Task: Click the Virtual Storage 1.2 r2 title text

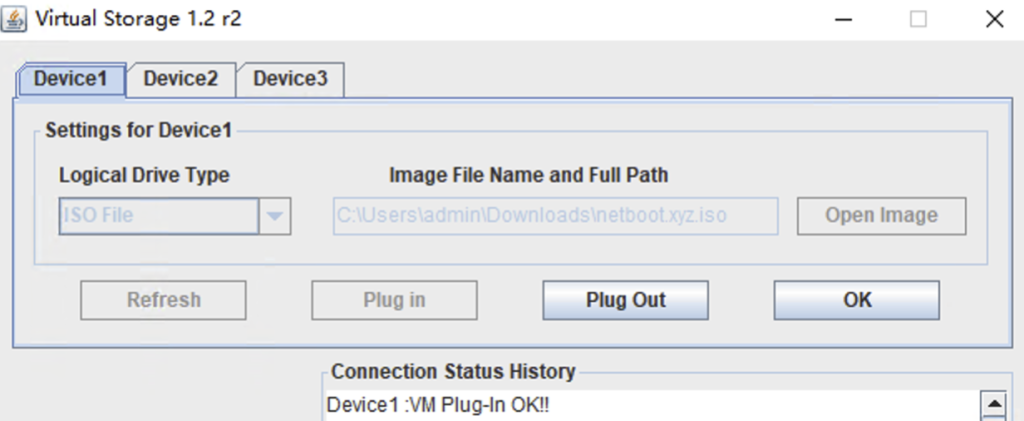Action: coord(139,18)
